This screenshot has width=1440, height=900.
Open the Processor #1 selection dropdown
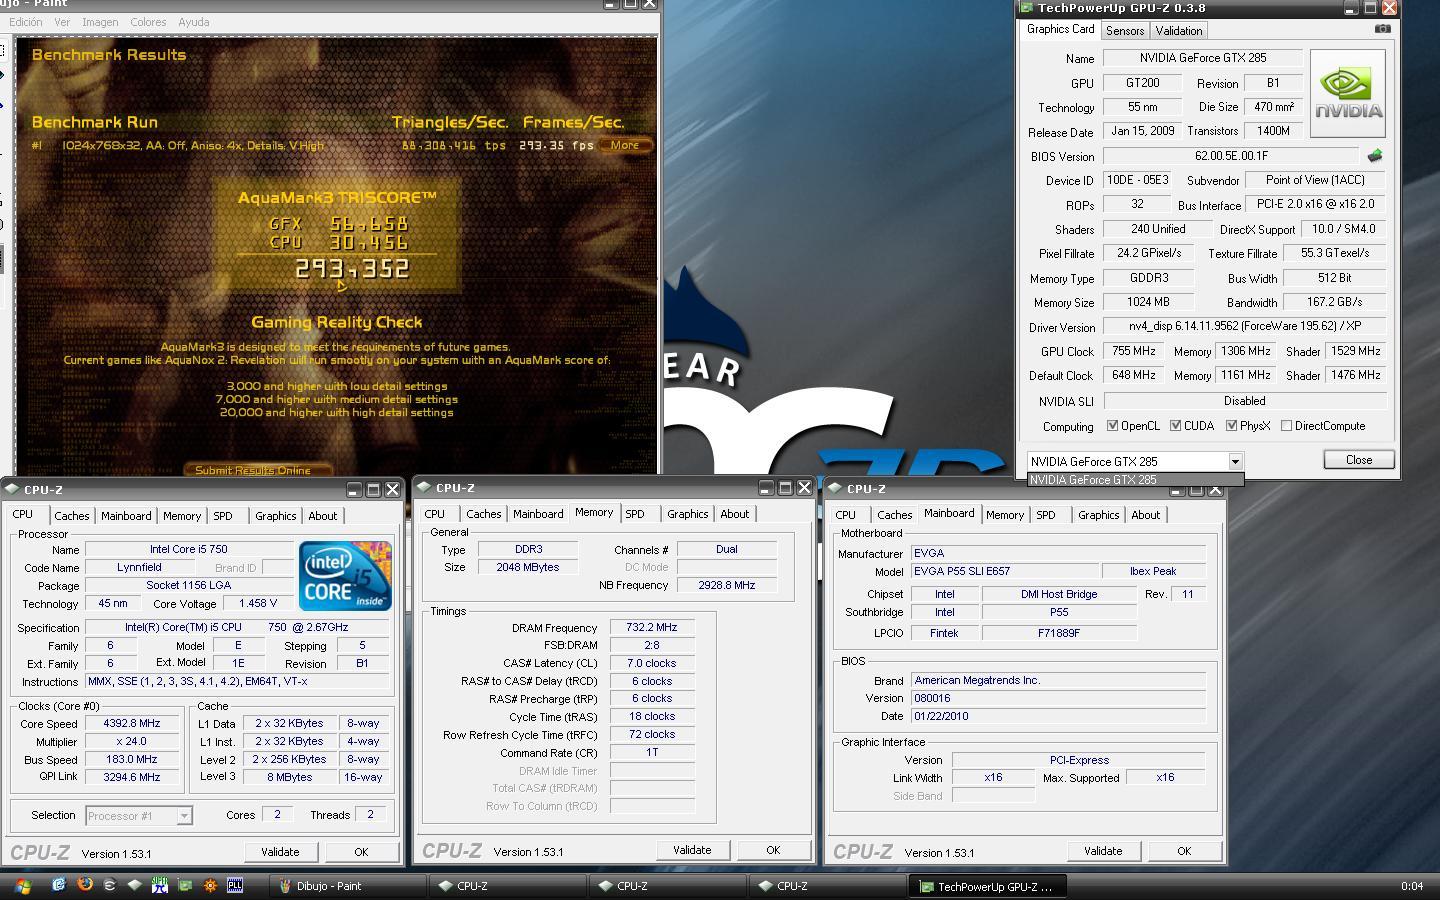[184, 816]
